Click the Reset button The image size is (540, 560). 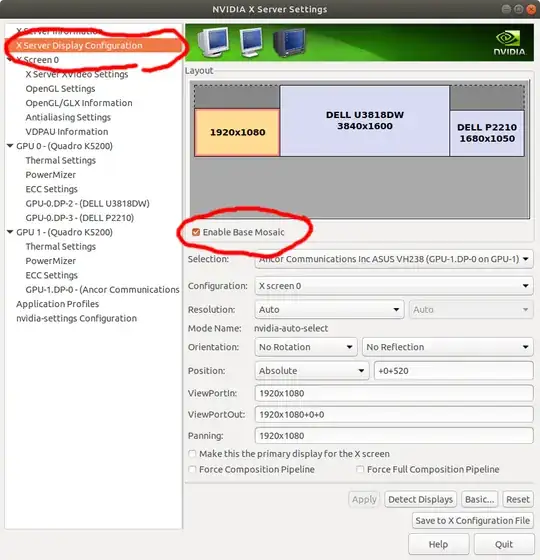[x=518, y=499]
